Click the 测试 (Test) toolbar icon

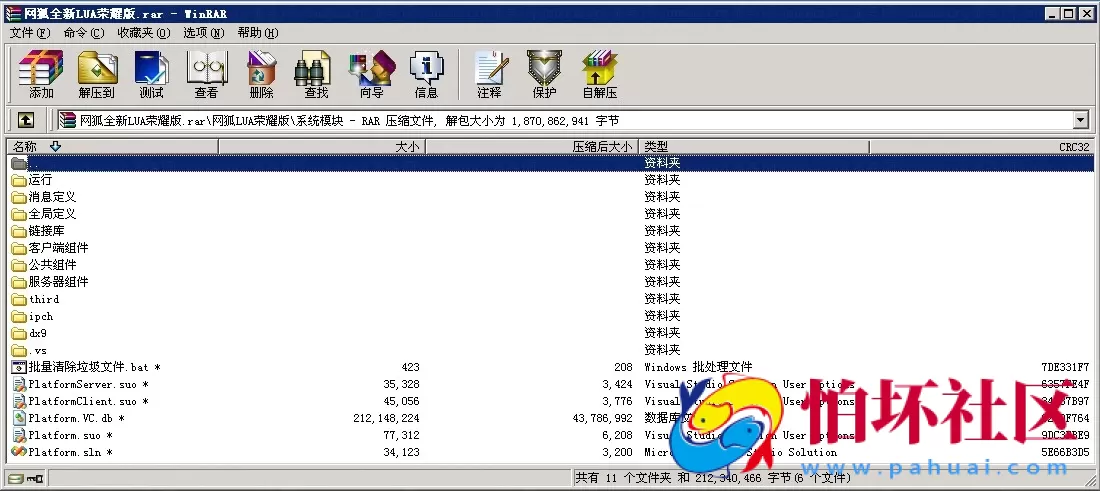pos(151,74)
